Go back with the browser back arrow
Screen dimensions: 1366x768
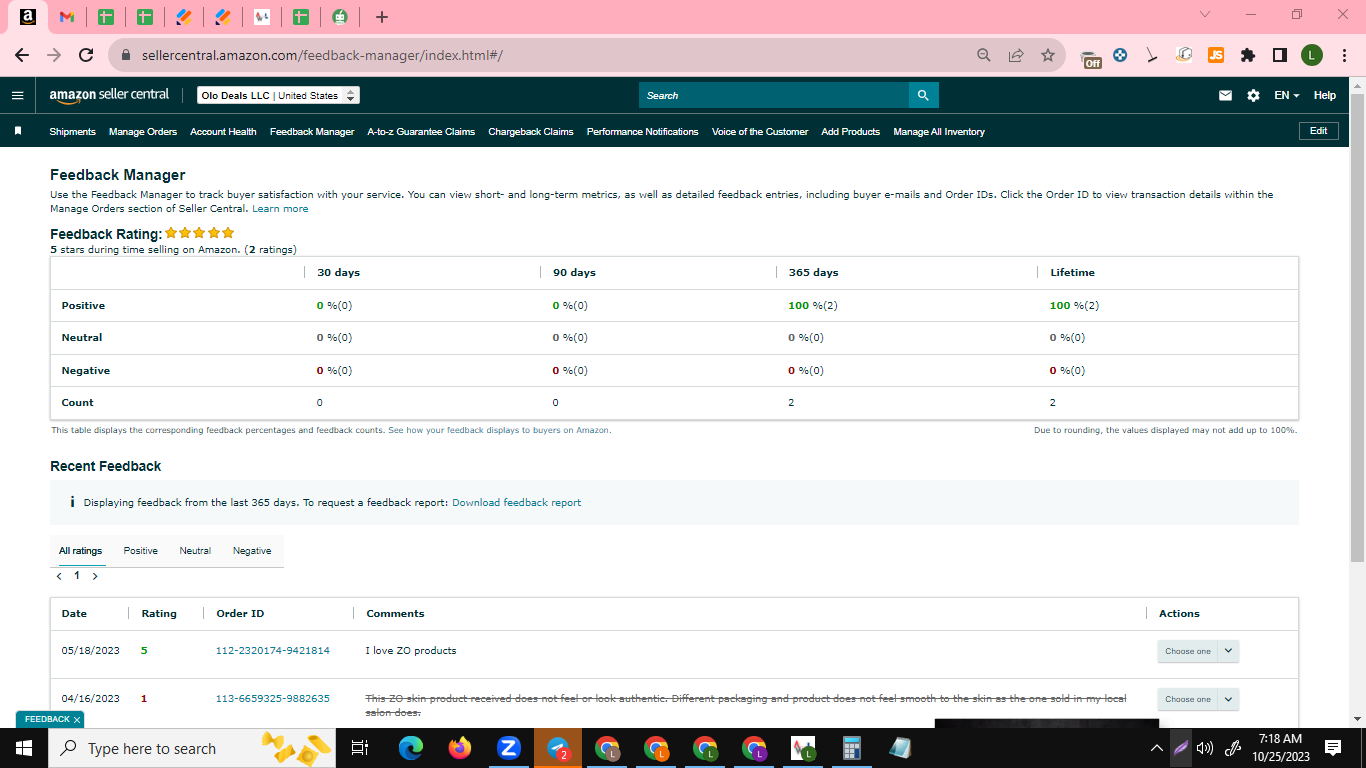[22, 55]
